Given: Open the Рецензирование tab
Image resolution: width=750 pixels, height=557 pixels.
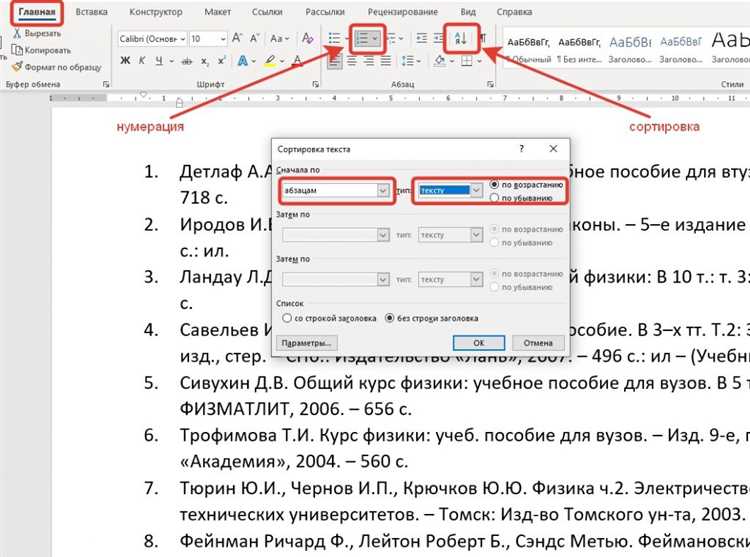Looking at the screenshot, I should click(402, 12).
